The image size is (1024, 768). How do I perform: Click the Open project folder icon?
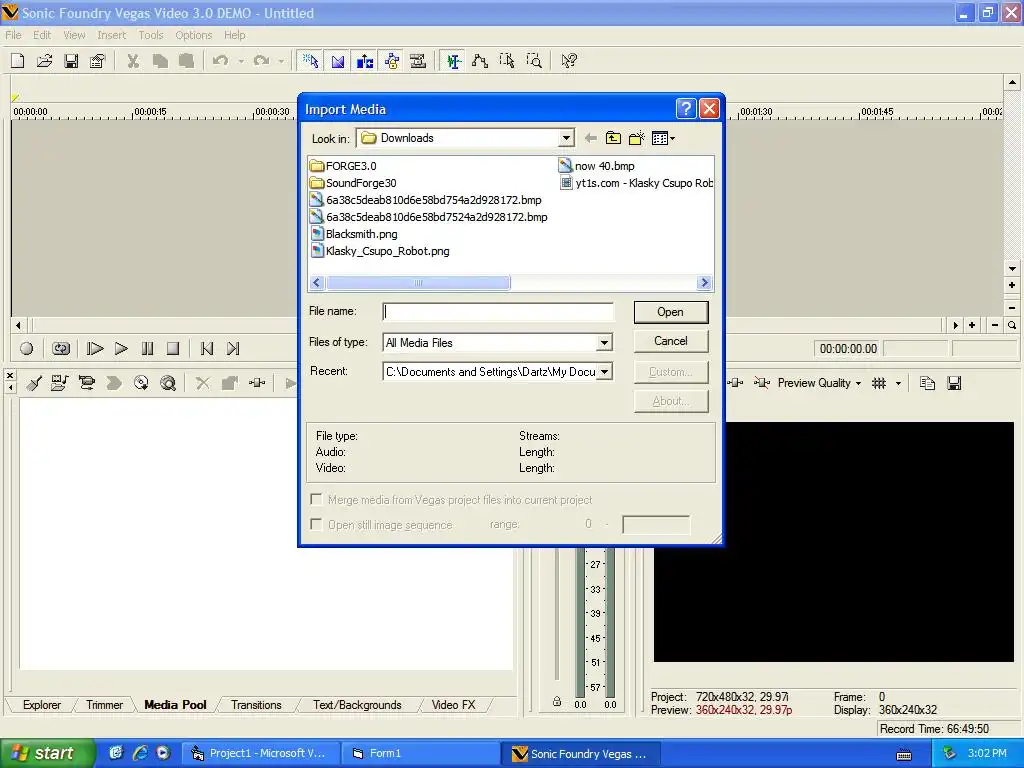44,61
